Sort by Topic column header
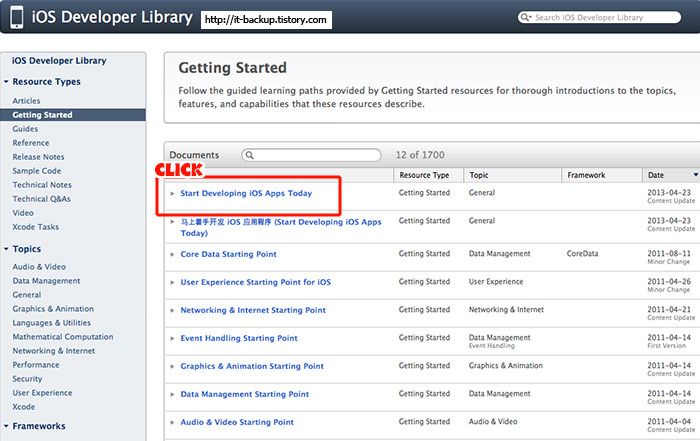This screenshot has width=700, height=441. coord(512,175)
